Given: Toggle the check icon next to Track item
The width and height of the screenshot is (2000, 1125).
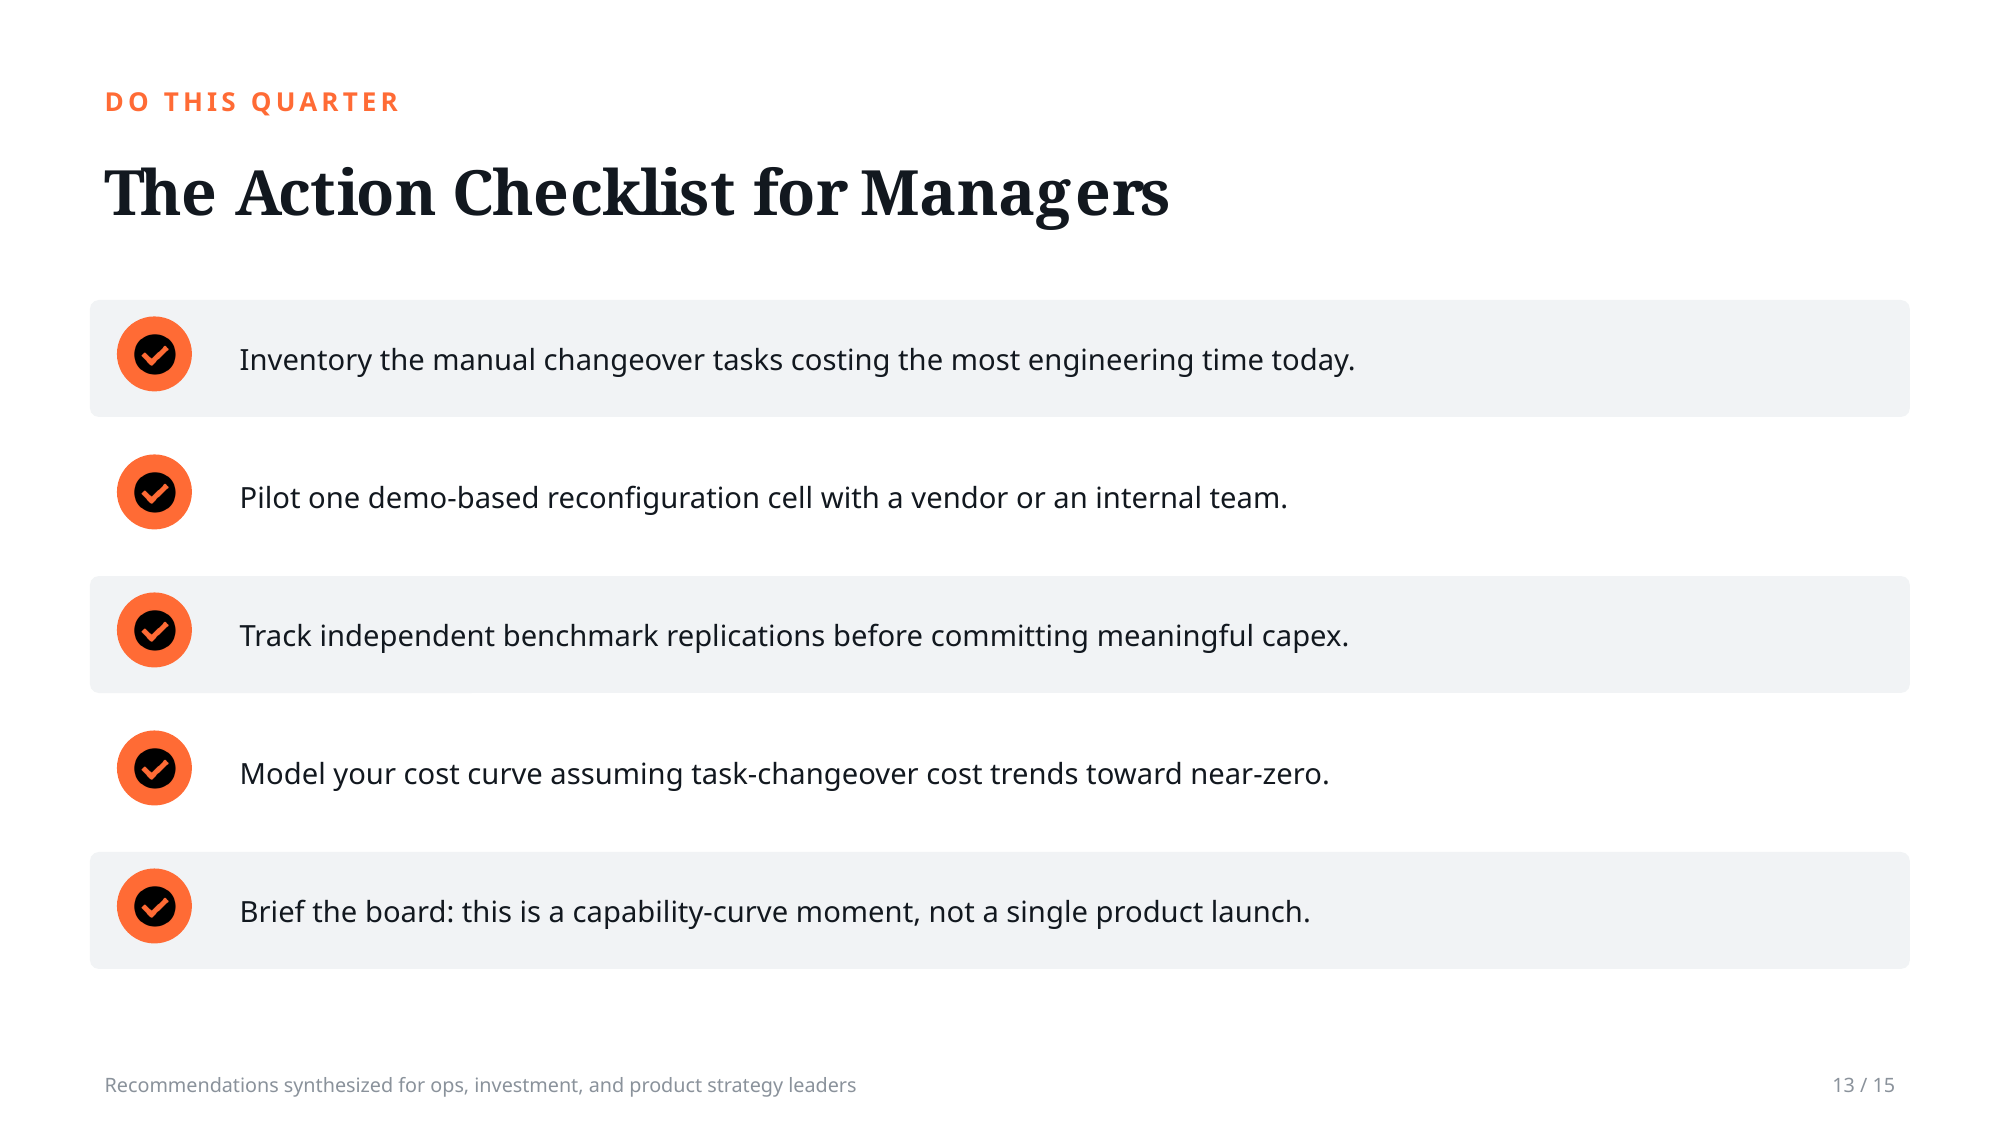Looking at the screenshot, I should click(x=154, y=630).
